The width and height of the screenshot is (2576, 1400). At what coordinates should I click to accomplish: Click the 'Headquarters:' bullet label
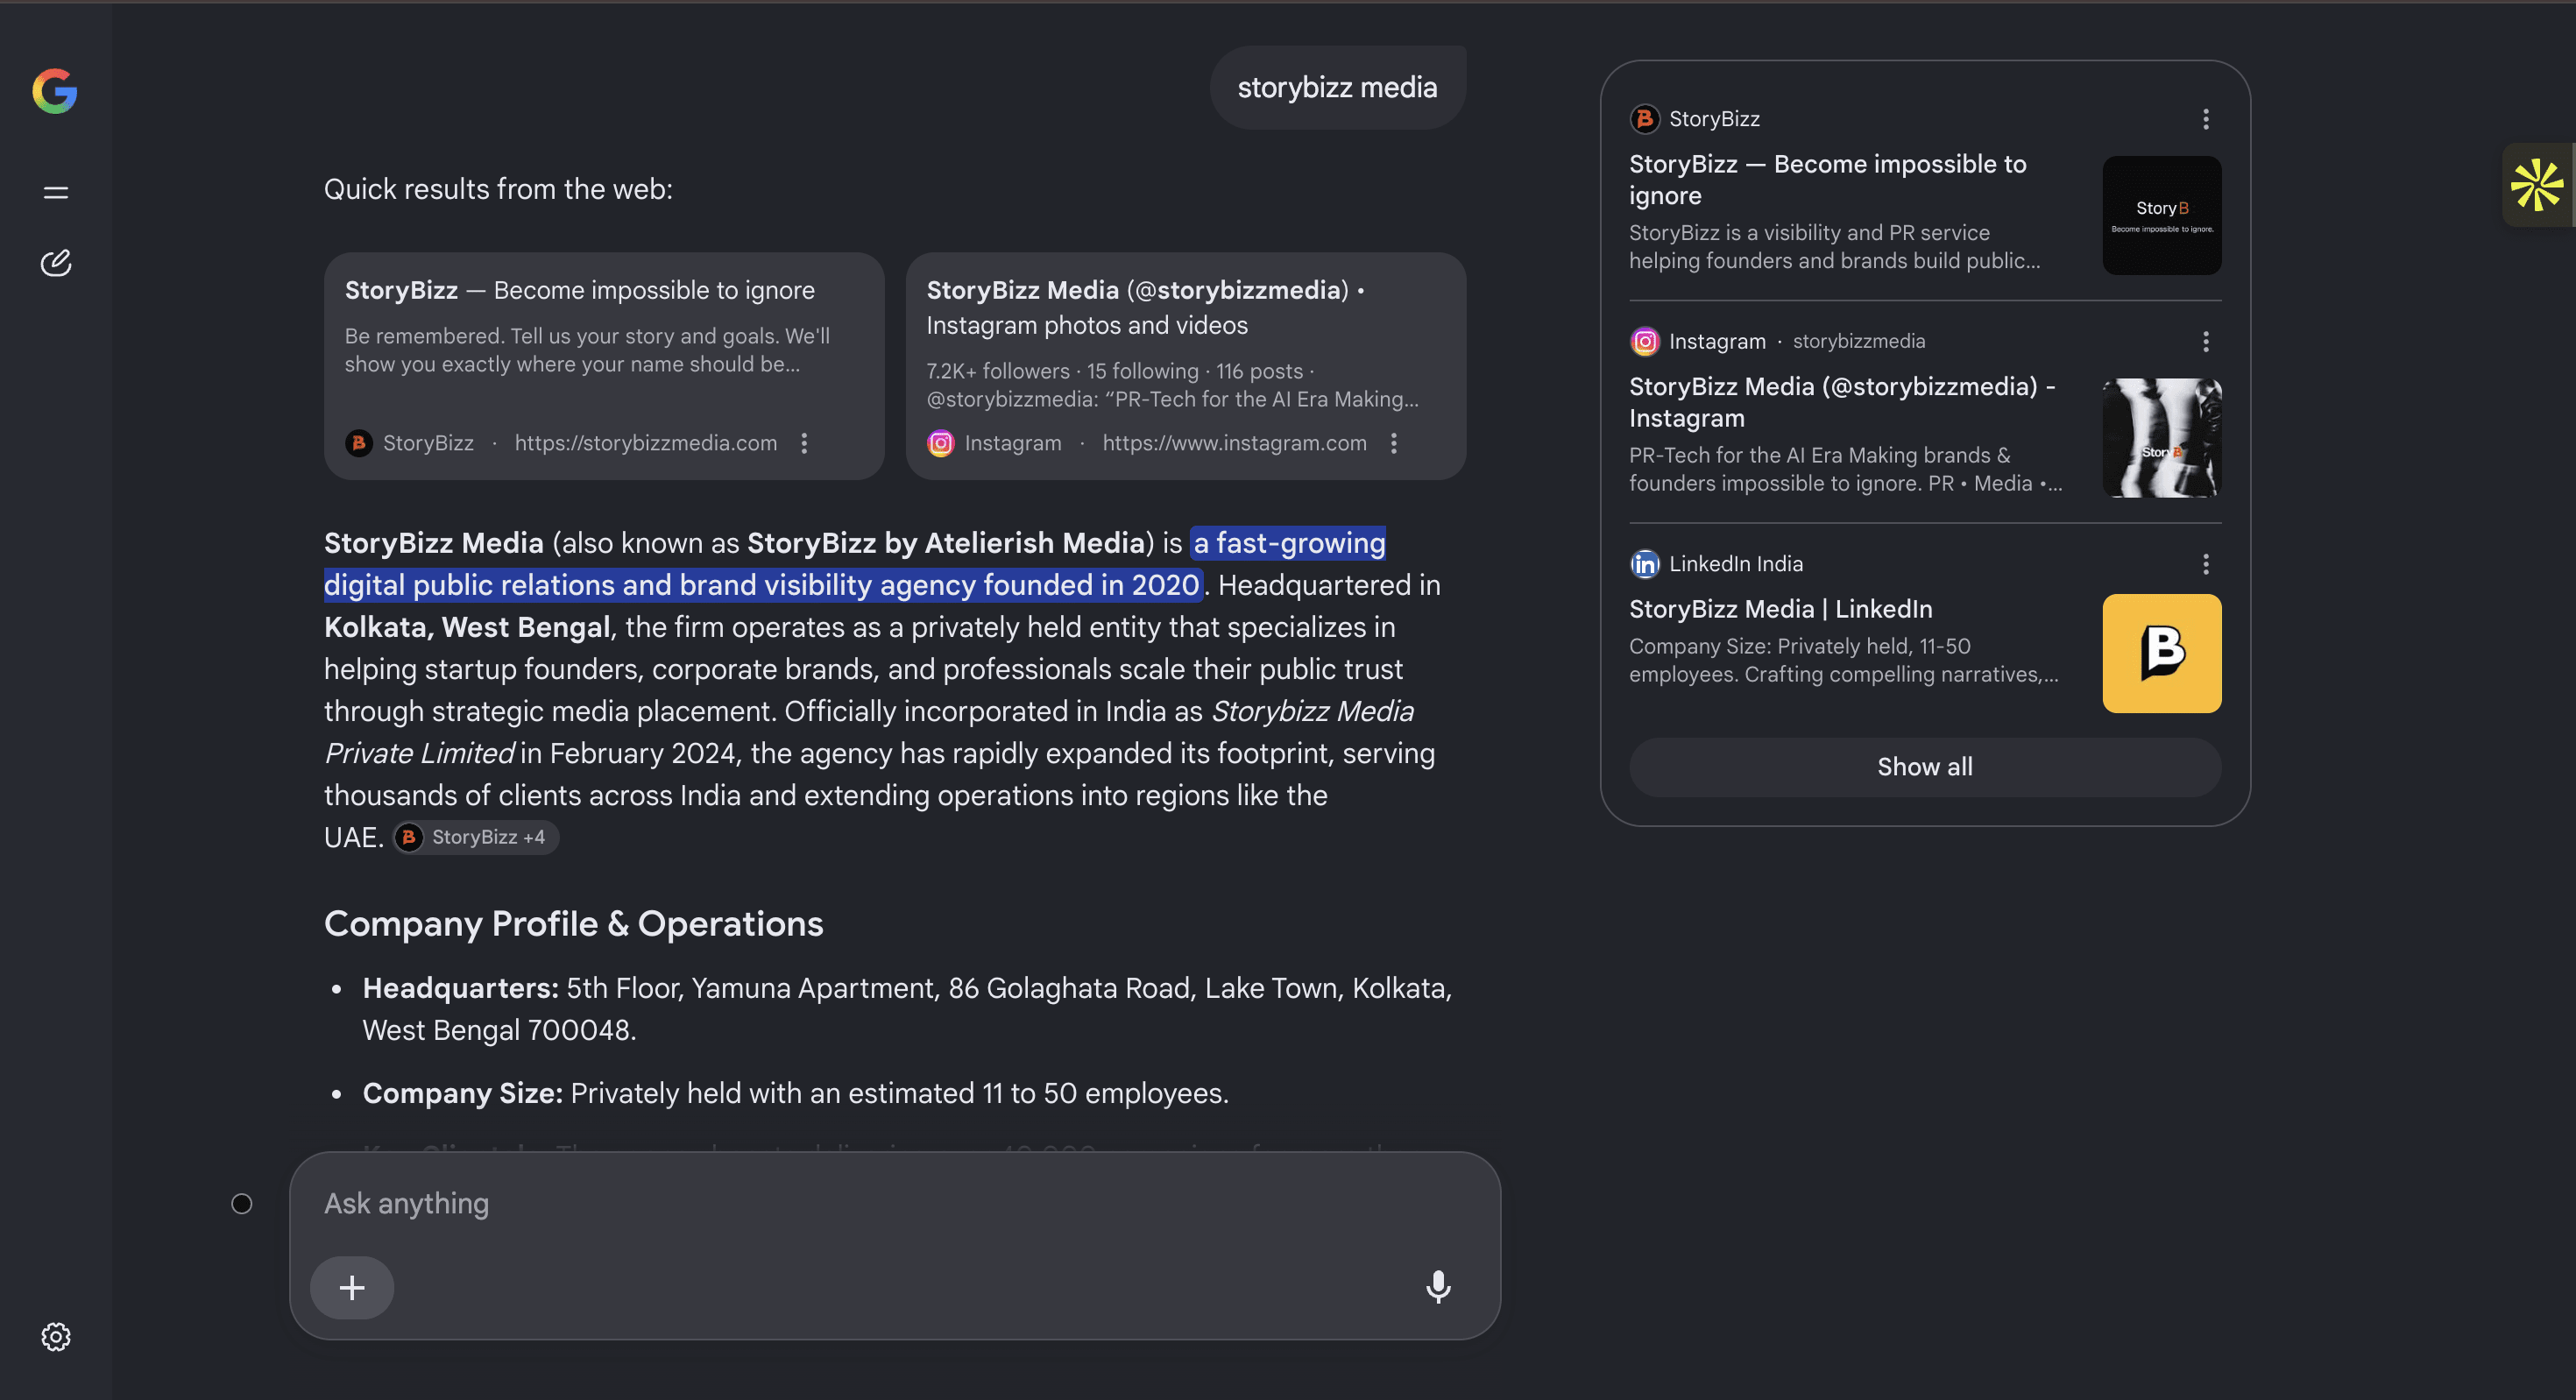pos(460,988)
